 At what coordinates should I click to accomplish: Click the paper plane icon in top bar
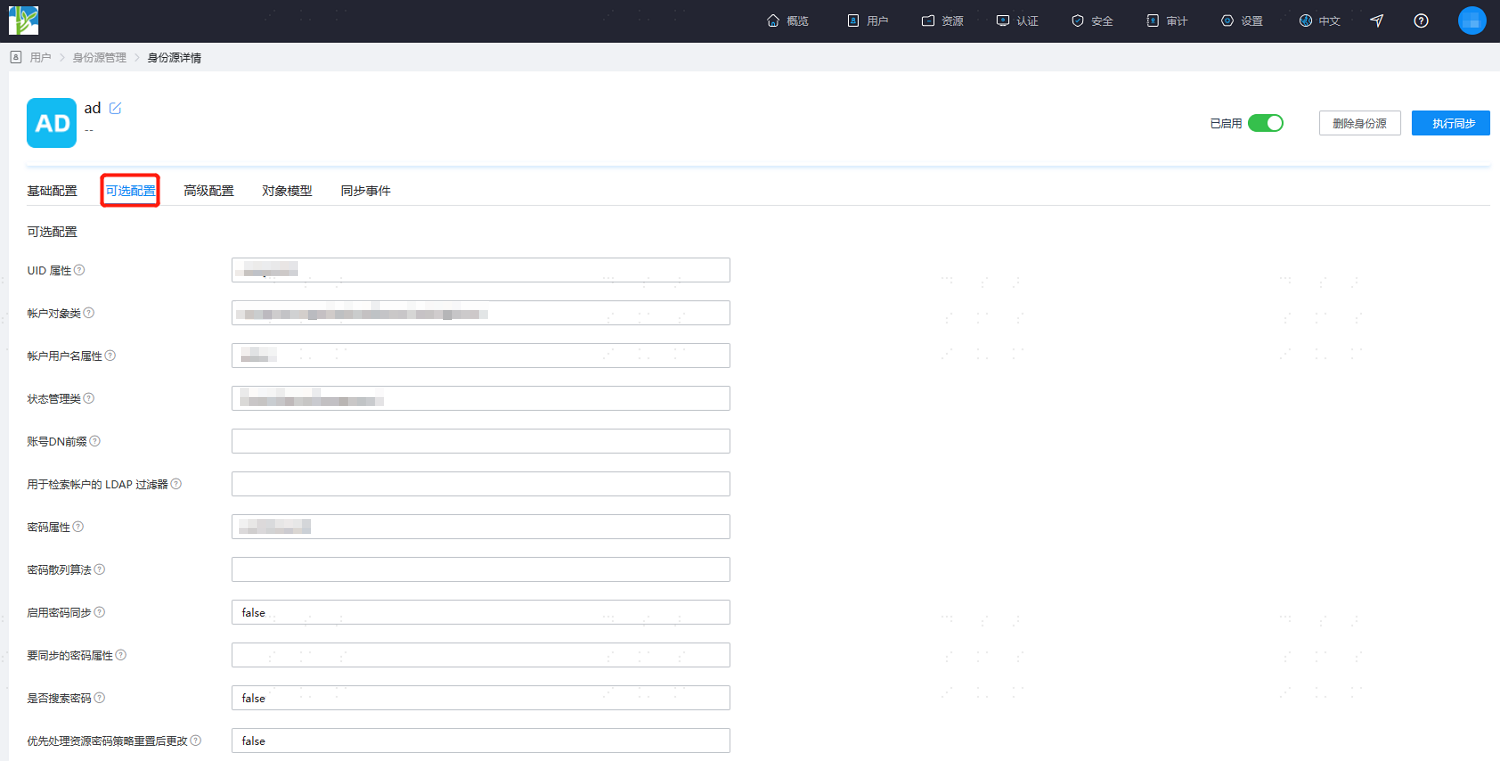coord(1377,21)
